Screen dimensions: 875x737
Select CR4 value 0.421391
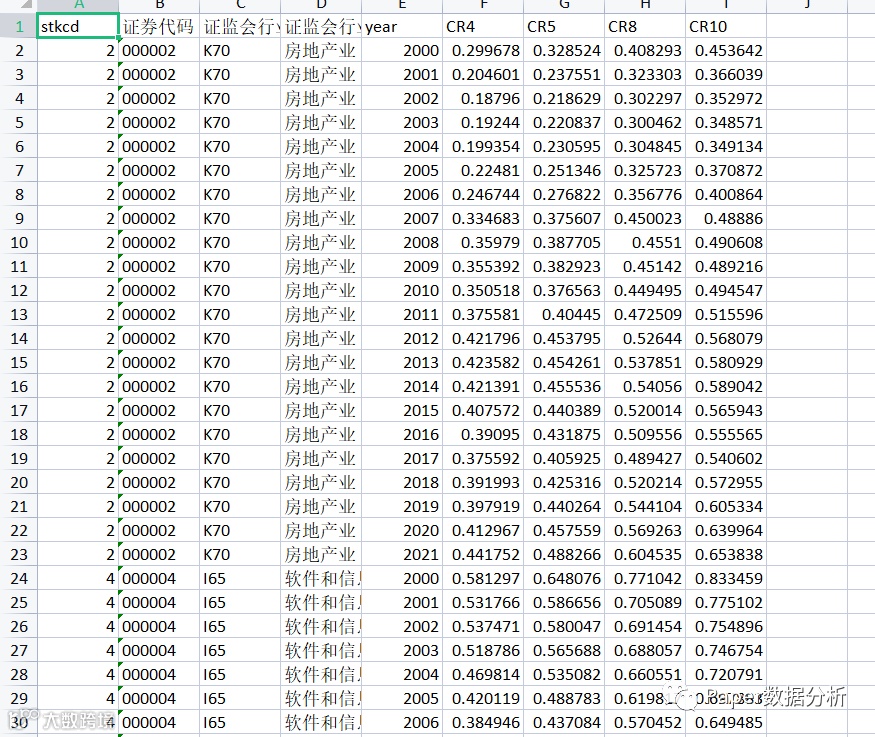(483, 386)
